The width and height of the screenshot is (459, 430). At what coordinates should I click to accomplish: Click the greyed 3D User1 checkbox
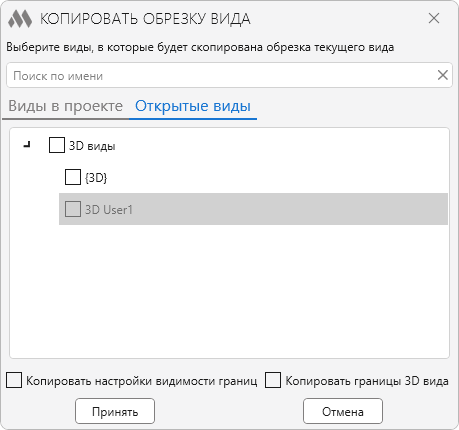[73, 209]
